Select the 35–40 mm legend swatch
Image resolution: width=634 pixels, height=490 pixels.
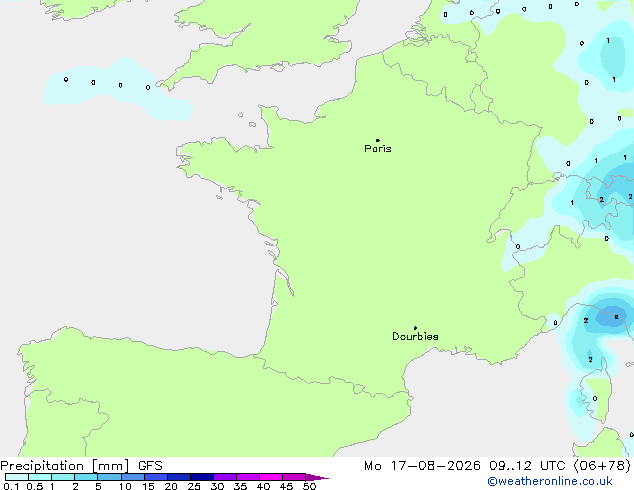[248, 477]
